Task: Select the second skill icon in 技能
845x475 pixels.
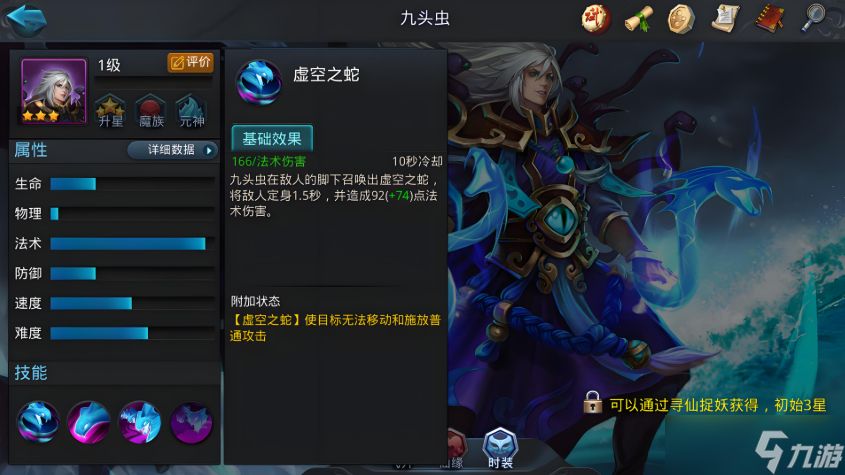Action: (88, 422)
